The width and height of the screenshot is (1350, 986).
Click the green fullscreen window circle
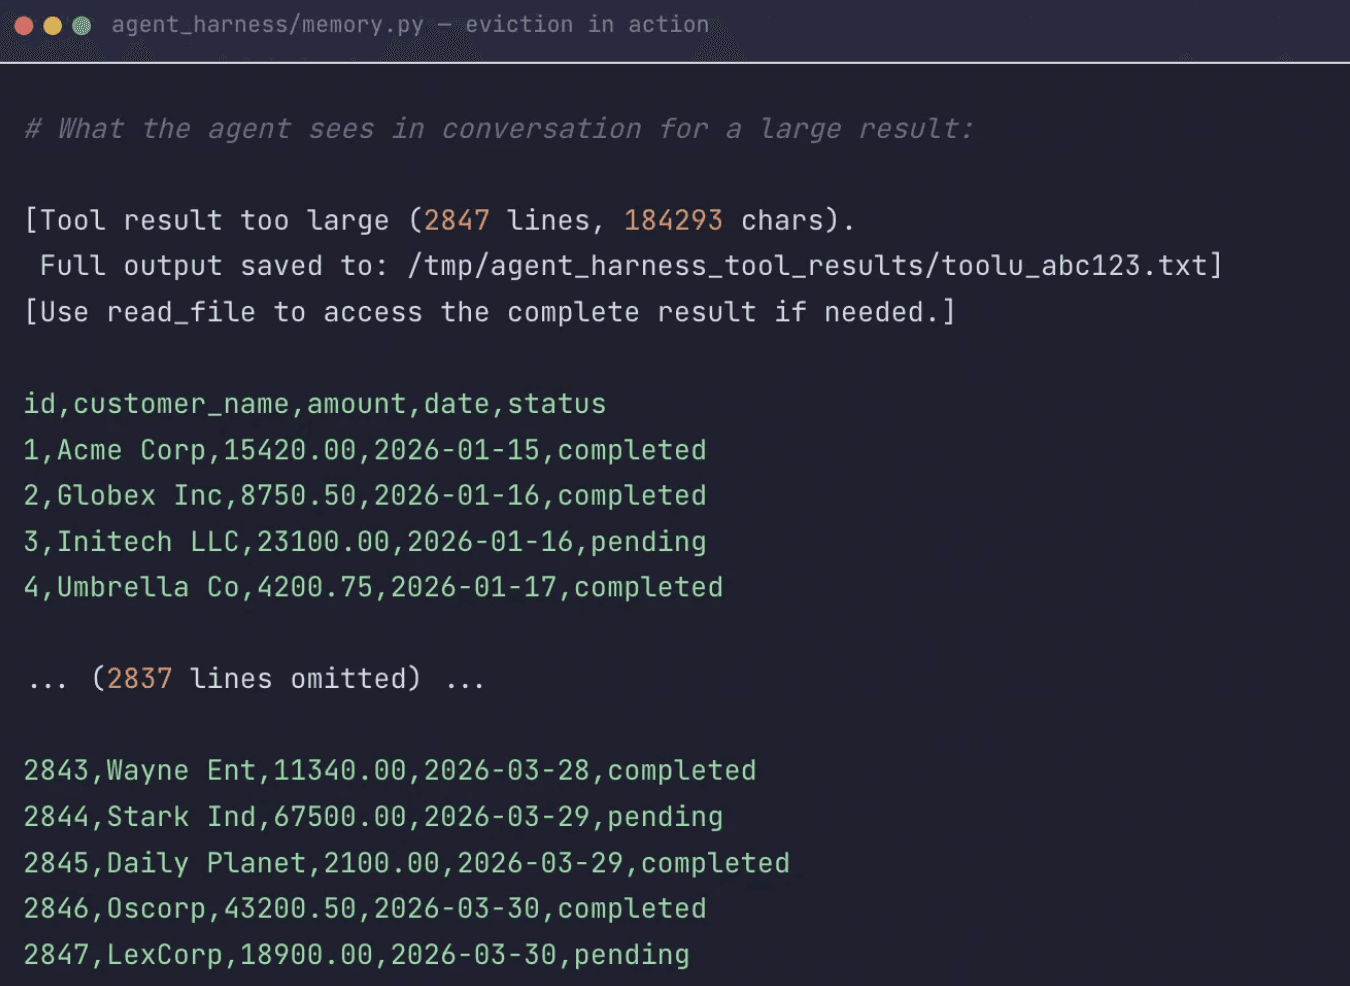[80, 24]
